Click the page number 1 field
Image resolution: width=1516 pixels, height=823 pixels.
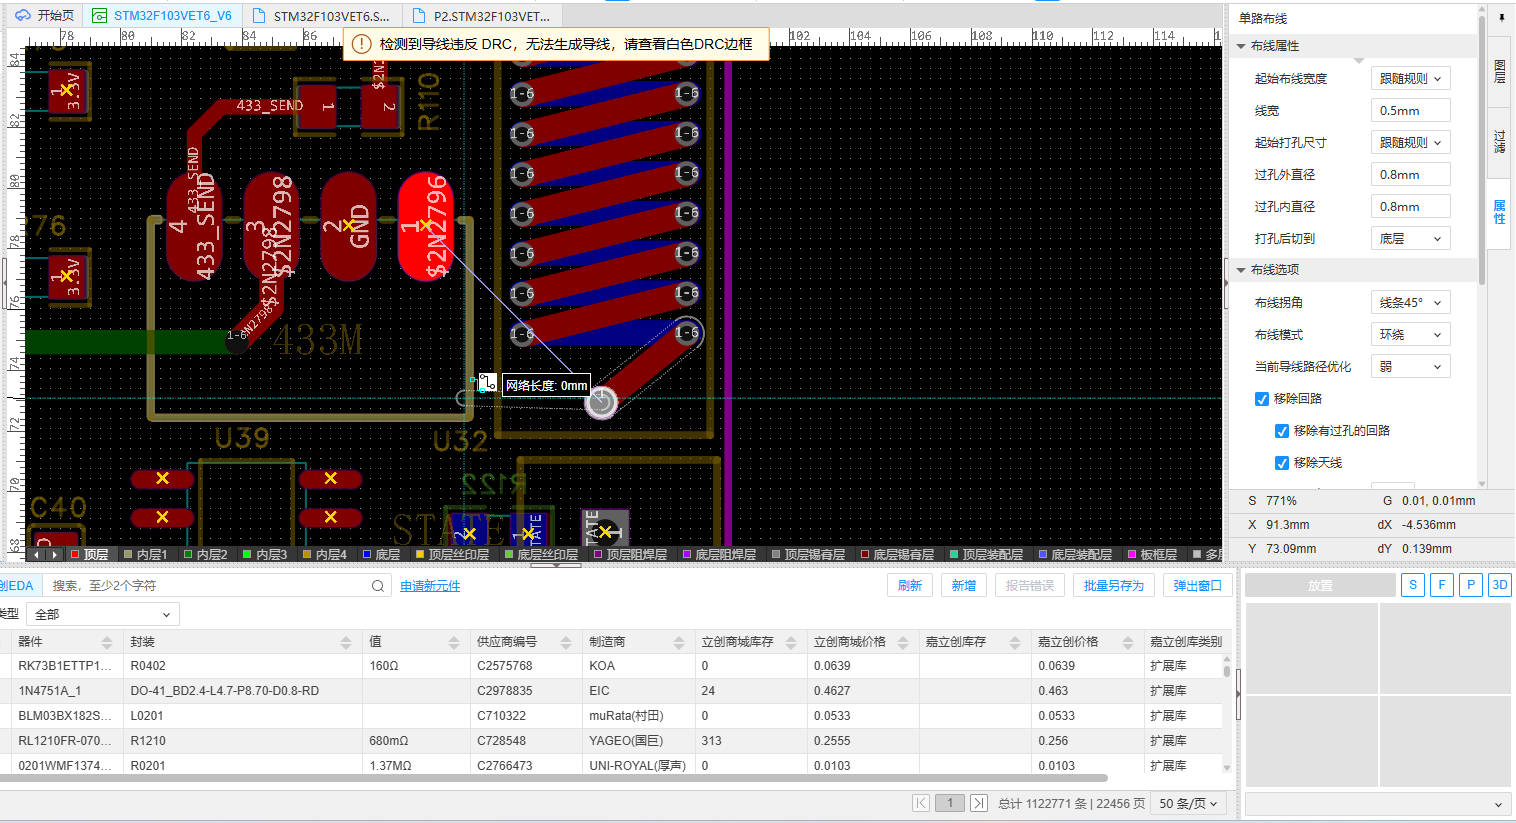tap(950, 803)
